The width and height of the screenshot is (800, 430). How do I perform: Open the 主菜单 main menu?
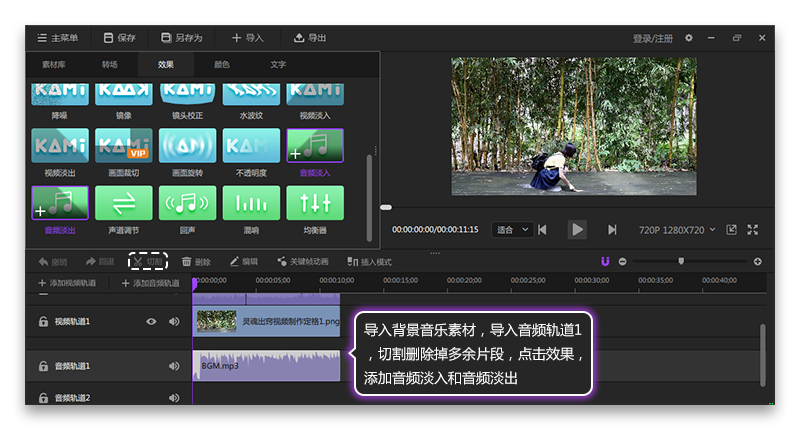[60, 38]
